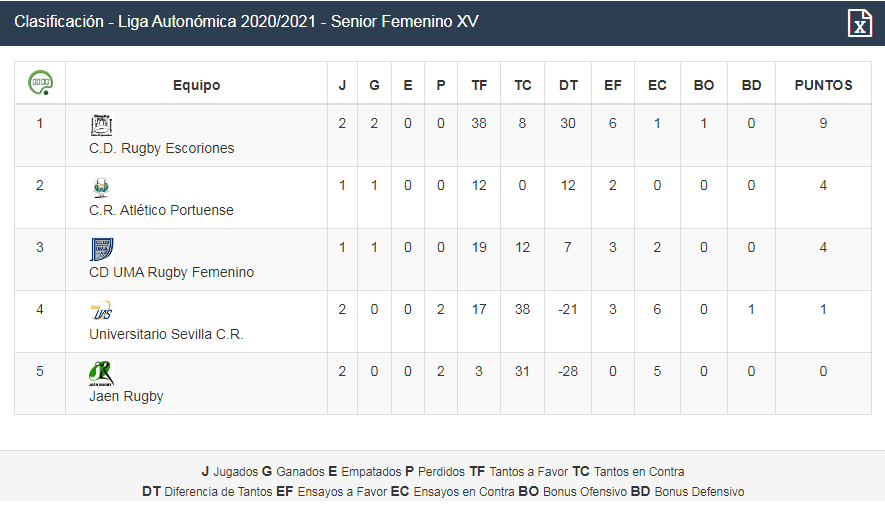This screenshot has height=518, width=885.
Task: Click the Universitario Sevilla C.R. team name
Action: pos(166,335)
